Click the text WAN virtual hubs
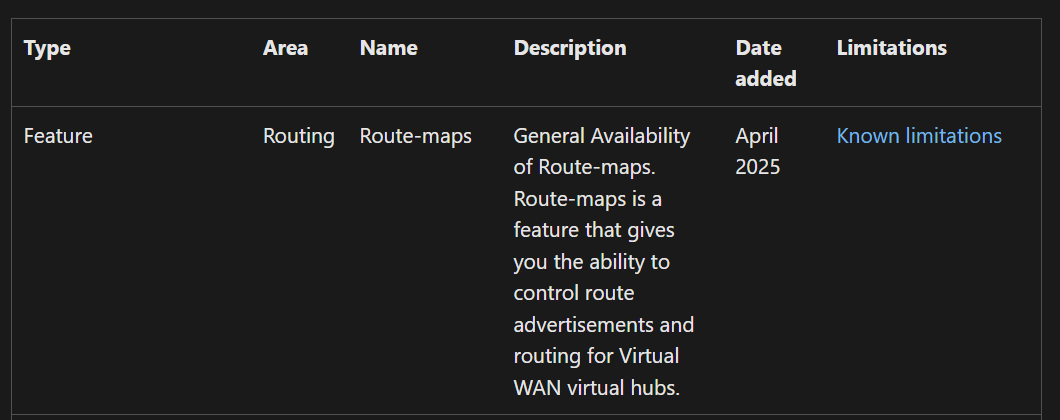 (x=596, y=388)
